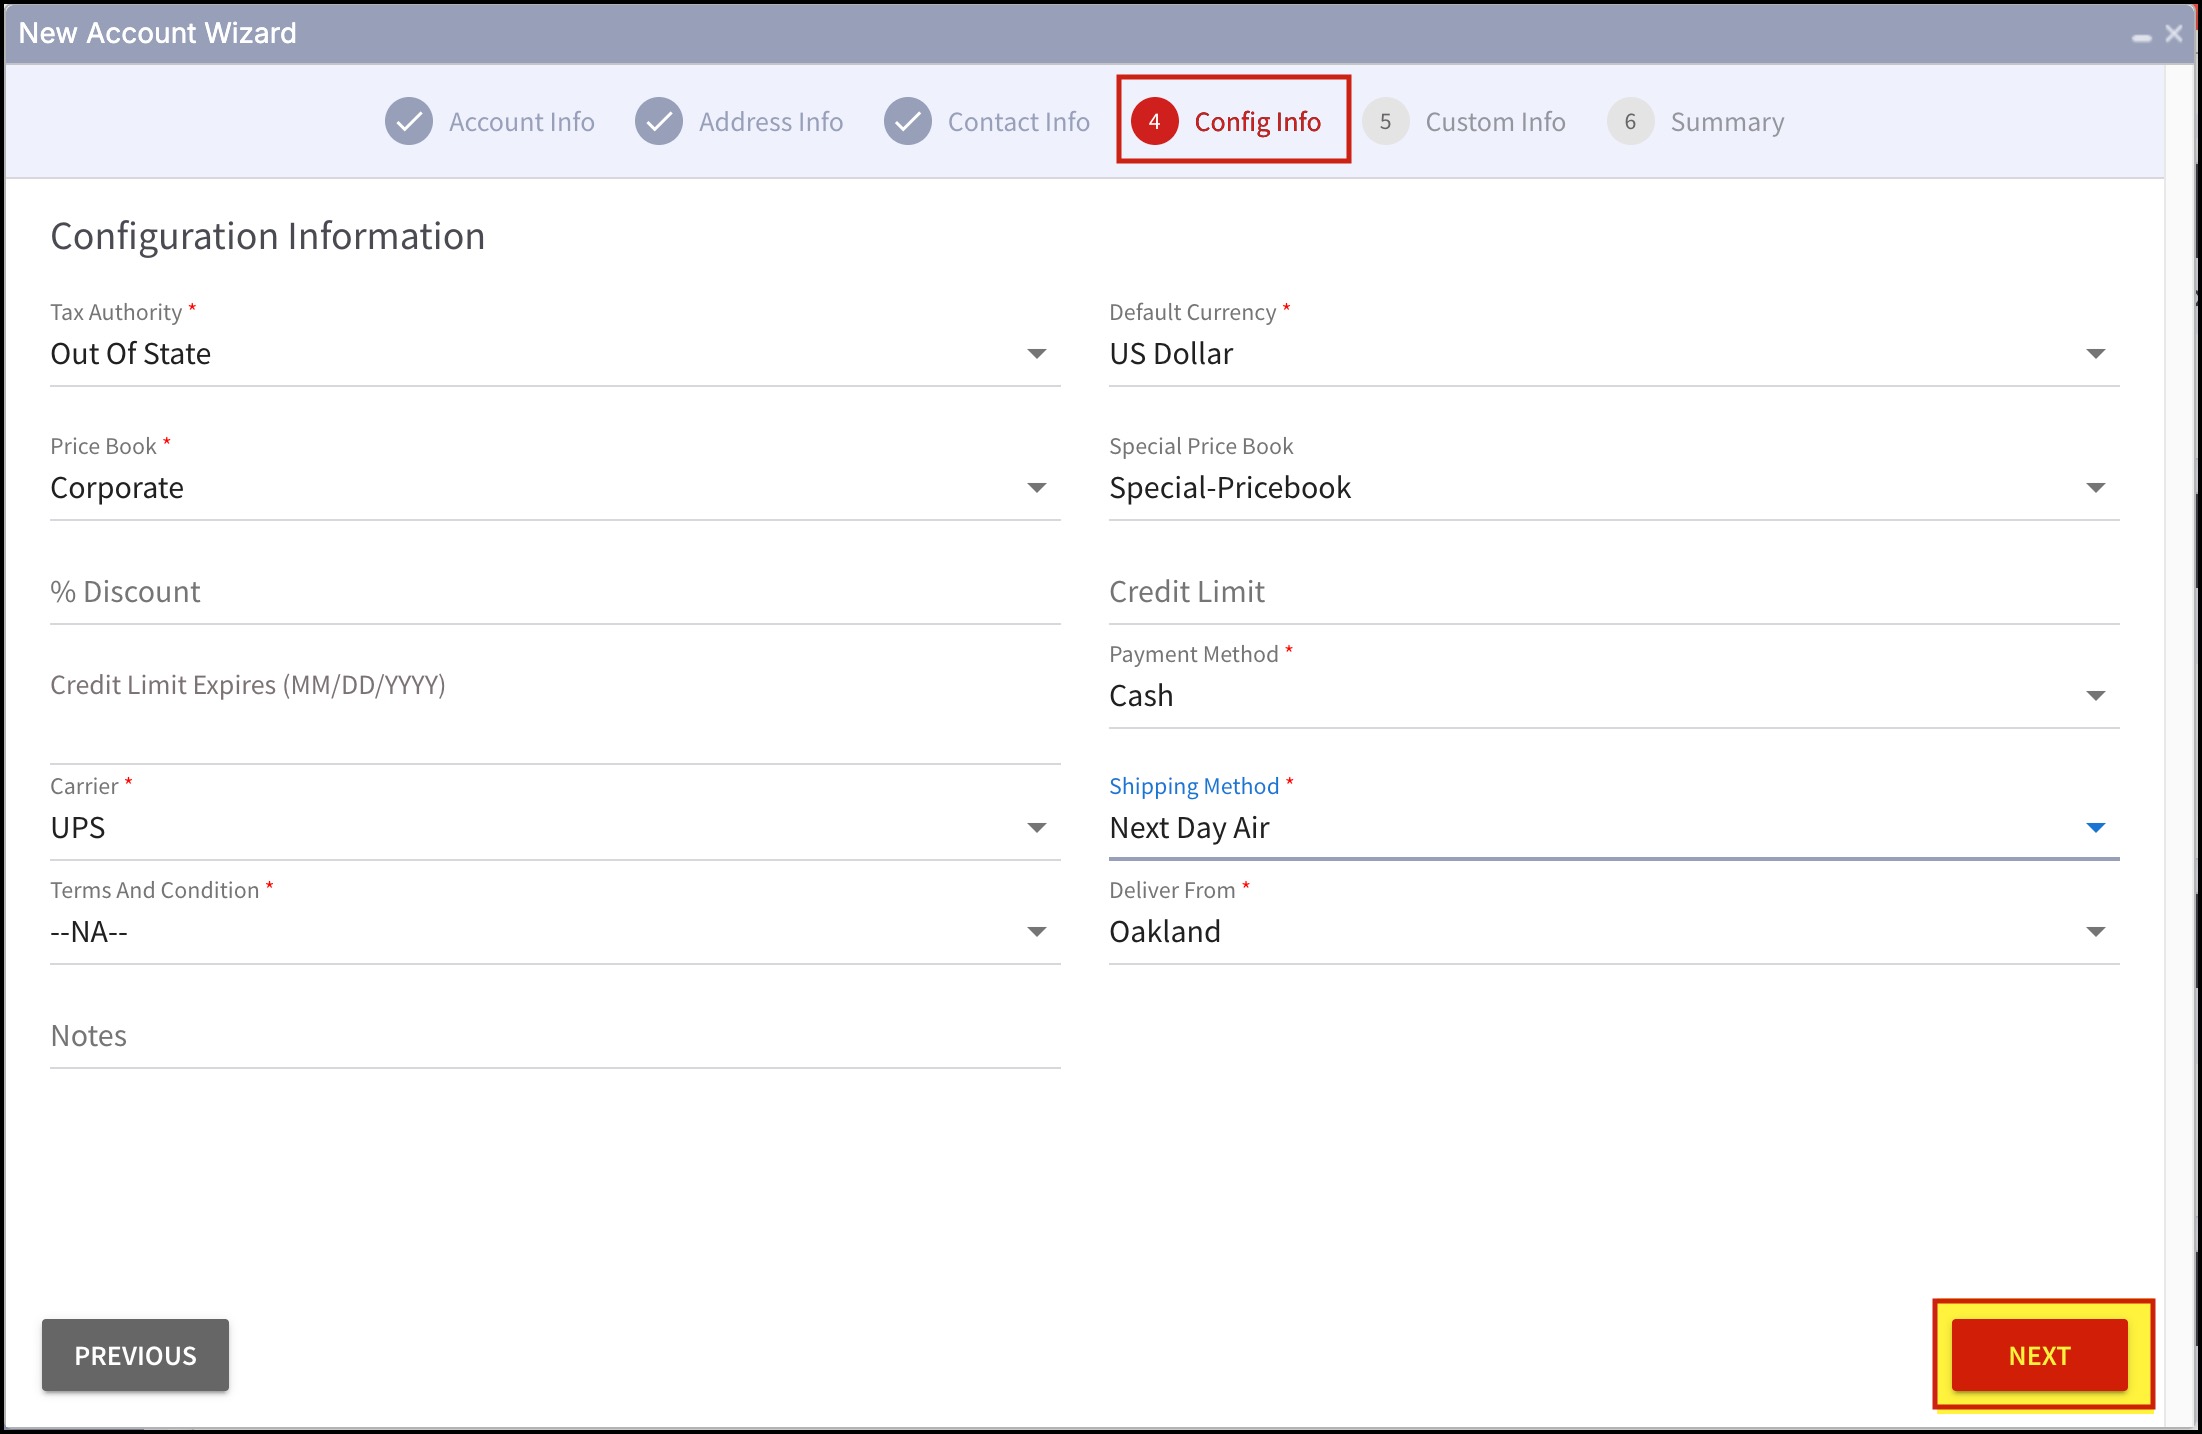Minimize the New Account Wizard window
Image resolution: width=2202 pixels, height=1434 pixels.
pos(2141,37)
